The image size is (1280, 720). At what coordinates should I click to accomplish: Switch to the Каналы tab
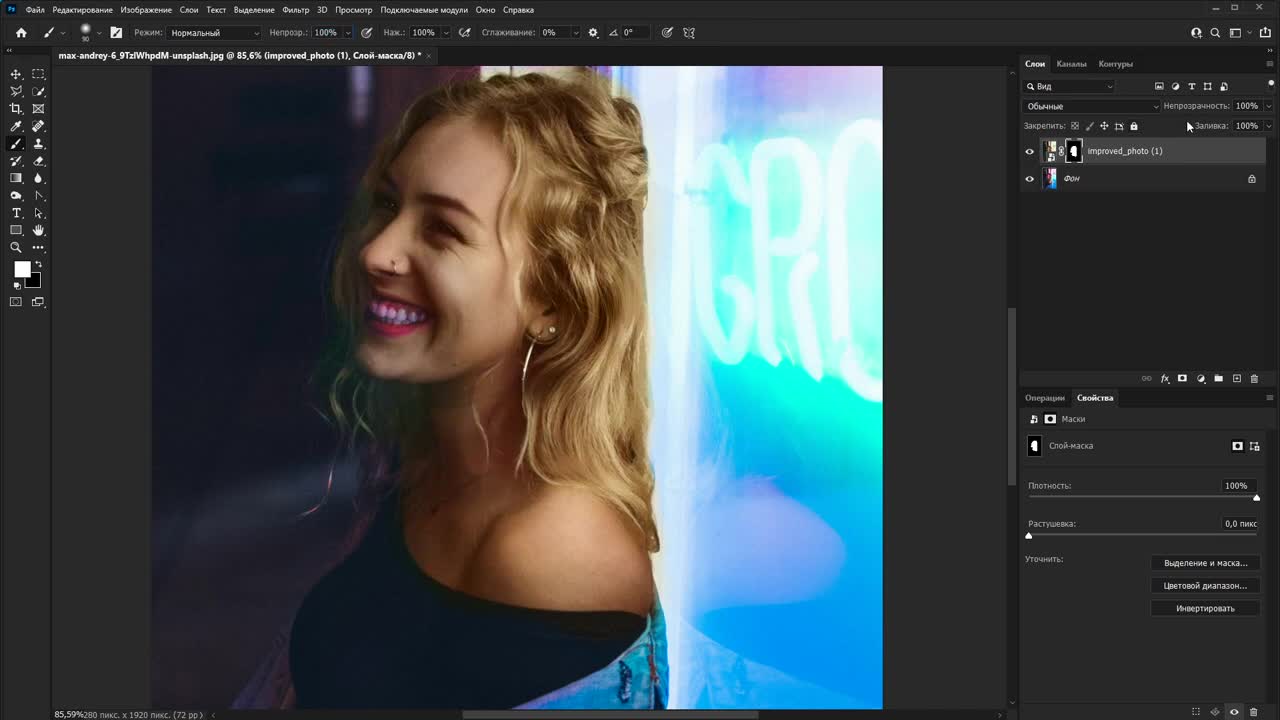point(1071,64)
